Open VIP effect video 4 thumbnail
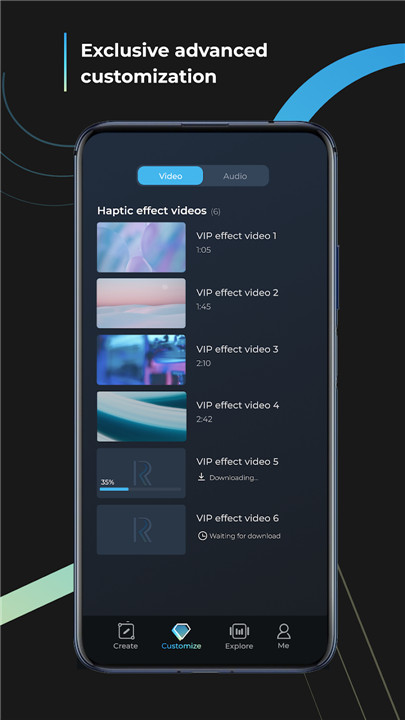405x720 pixels. click(141, 416)
